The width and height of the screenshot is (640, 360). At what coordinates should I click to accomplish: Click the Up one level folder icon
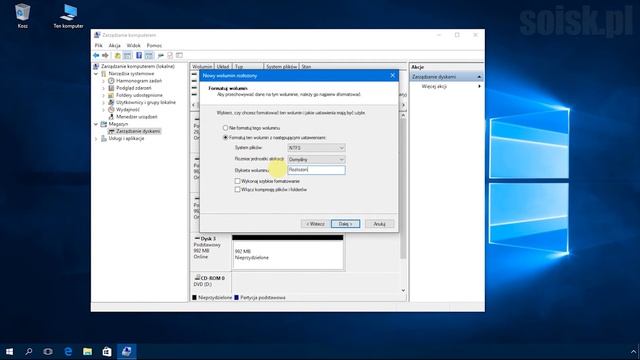(x=118, y=56)
